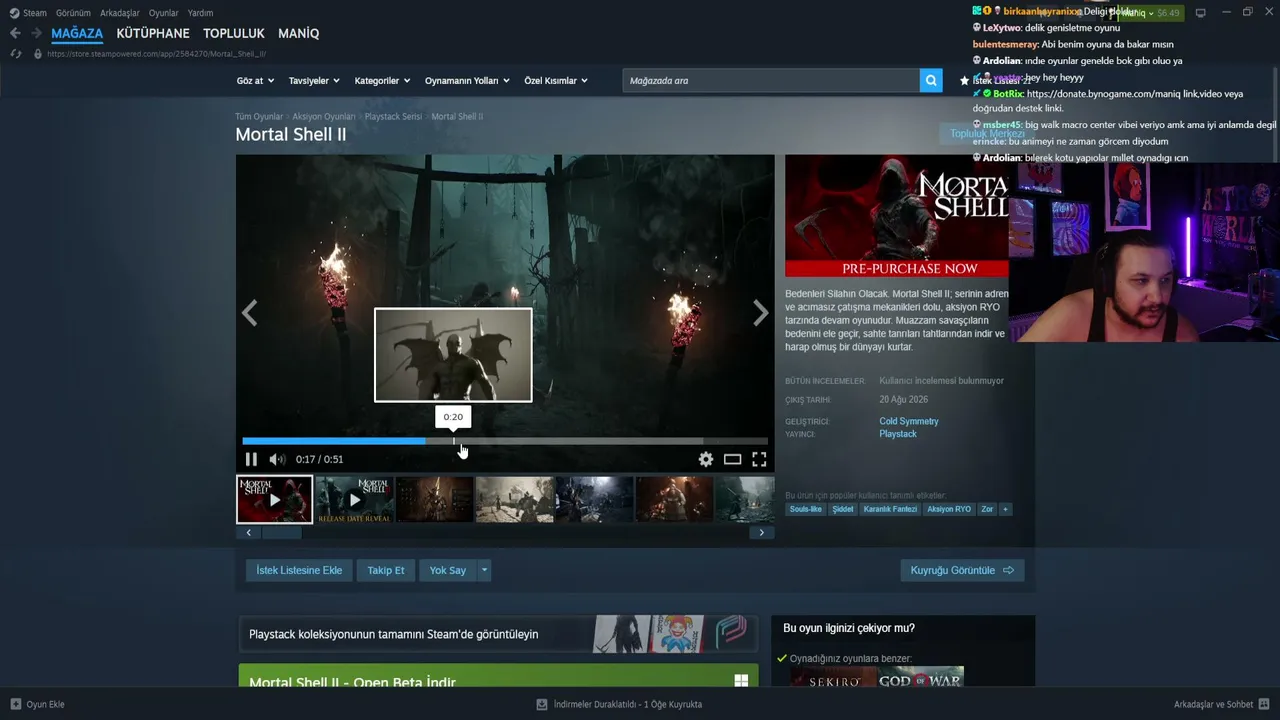Select the Aksiyon RYO tag

coord(949,509)
